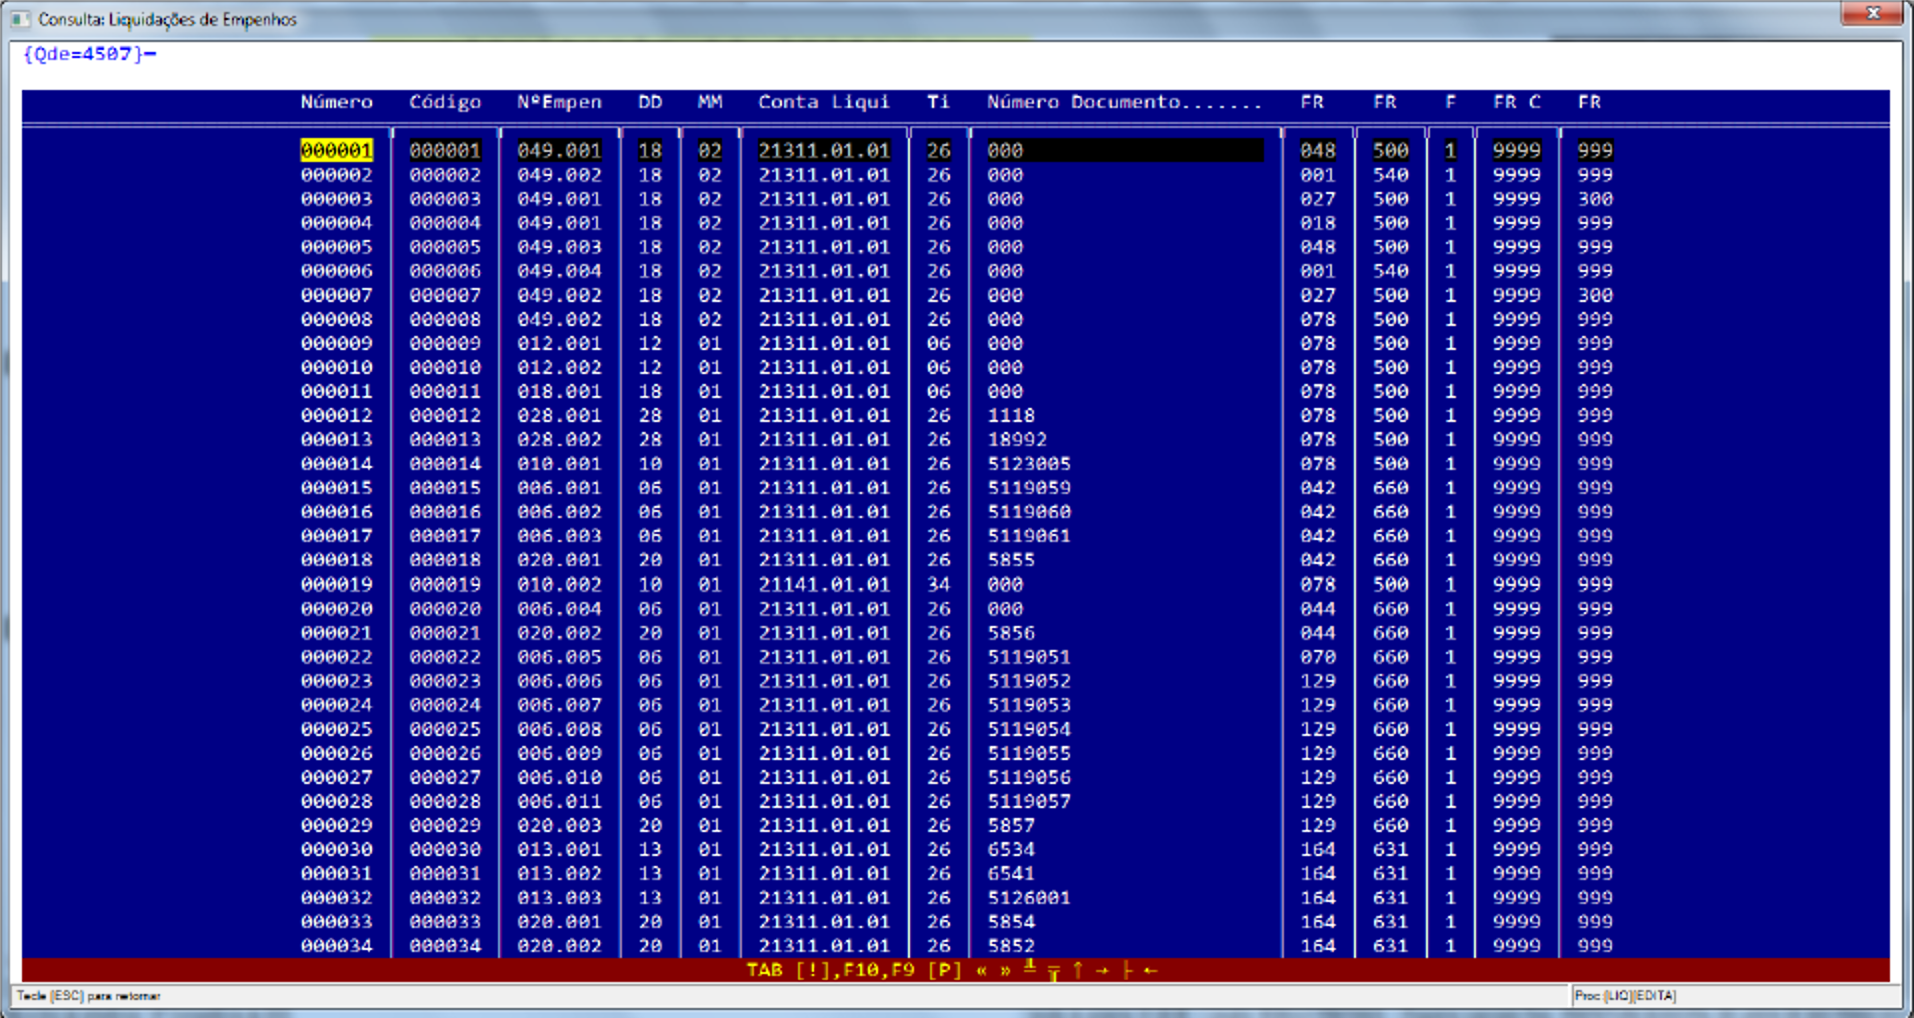Screen dimensions: 1914x1018
Task: Click the Tecle [ESC] para retornar status text
Action: pos(88,995)
